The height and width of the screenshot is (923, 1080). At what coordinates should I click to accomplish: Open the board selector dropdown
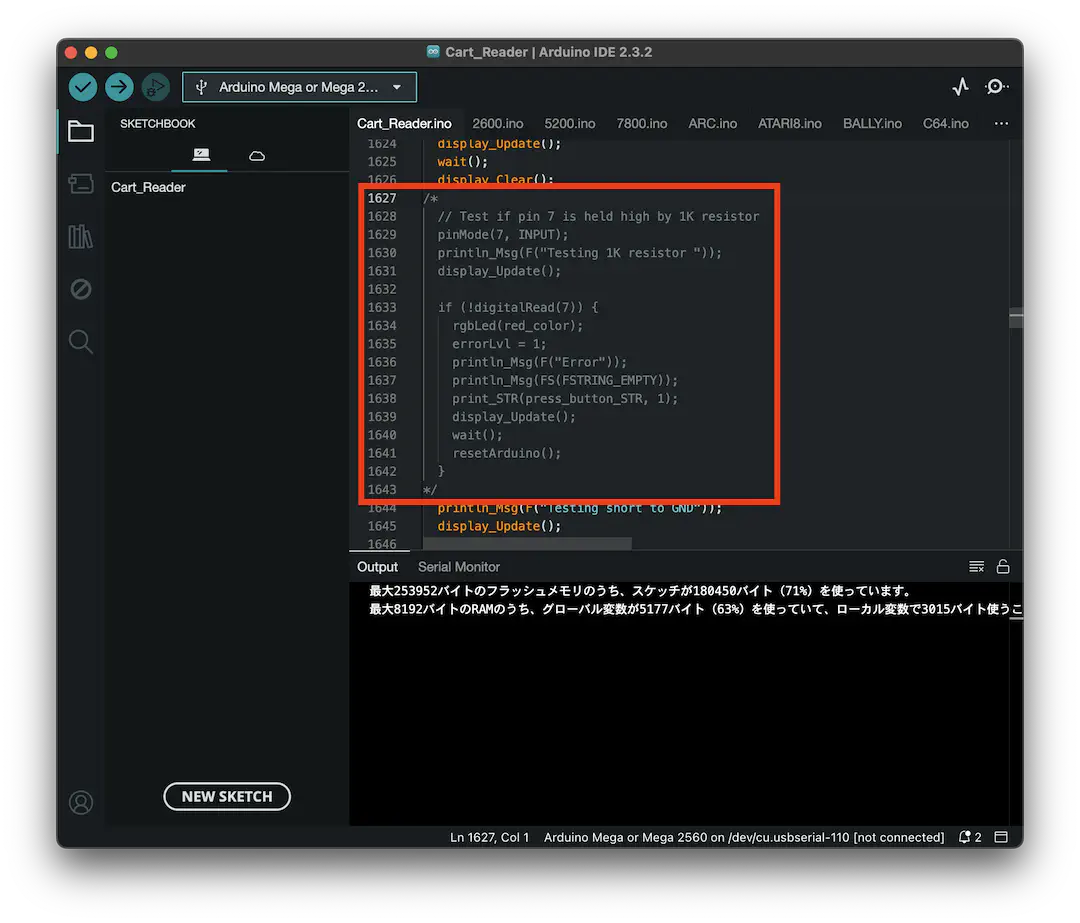tap(299, 87)
